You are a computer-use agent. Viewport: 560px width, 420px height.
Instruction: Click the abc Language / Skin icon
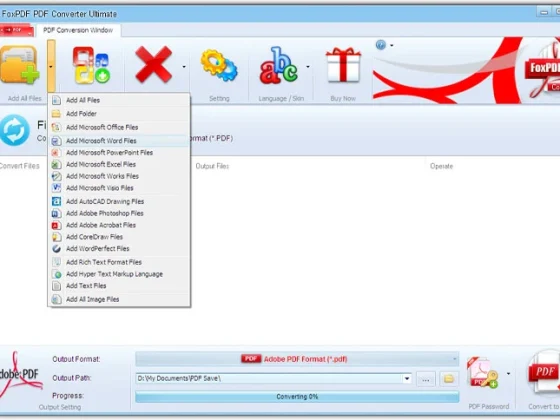pyautogui.click(x=279, y=65)
